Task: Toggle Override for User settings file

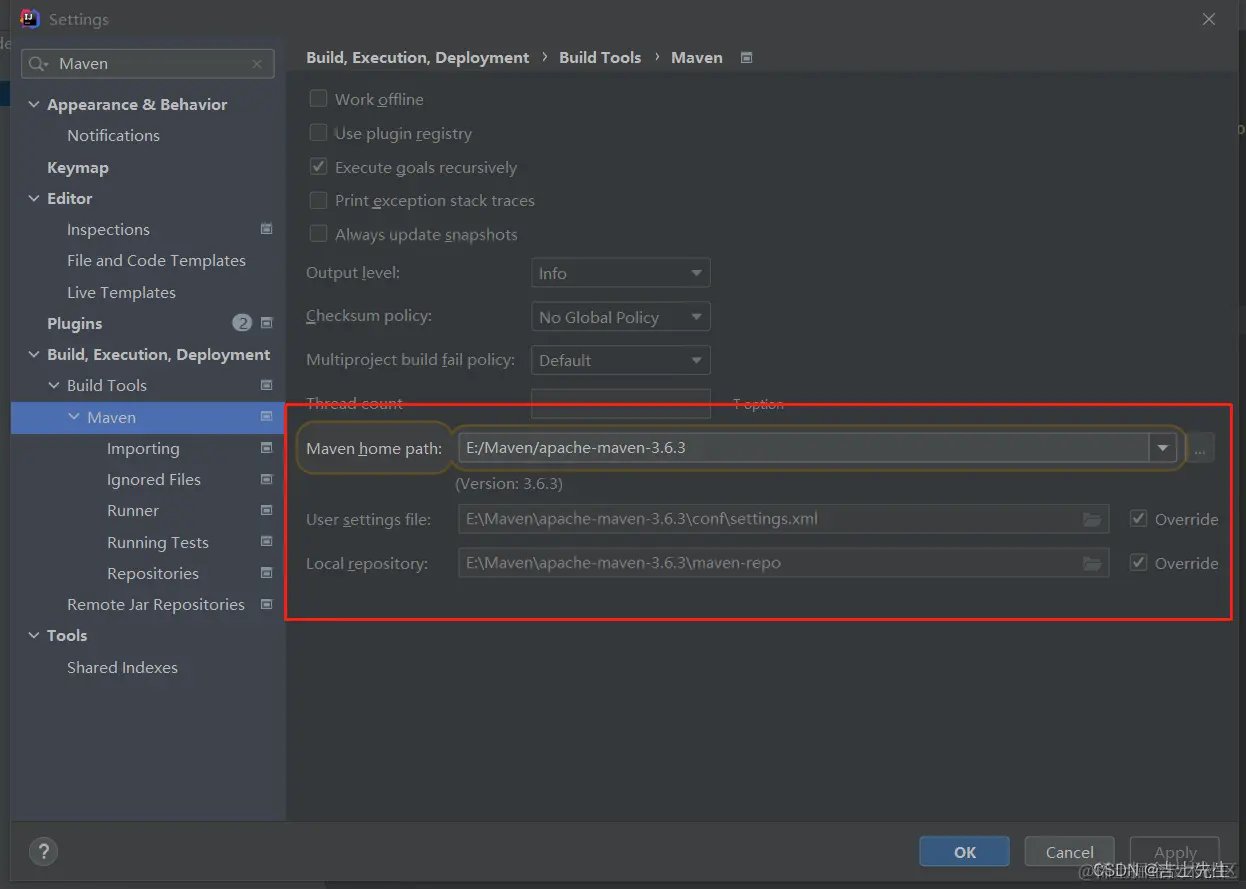Action: point(1138,519)
